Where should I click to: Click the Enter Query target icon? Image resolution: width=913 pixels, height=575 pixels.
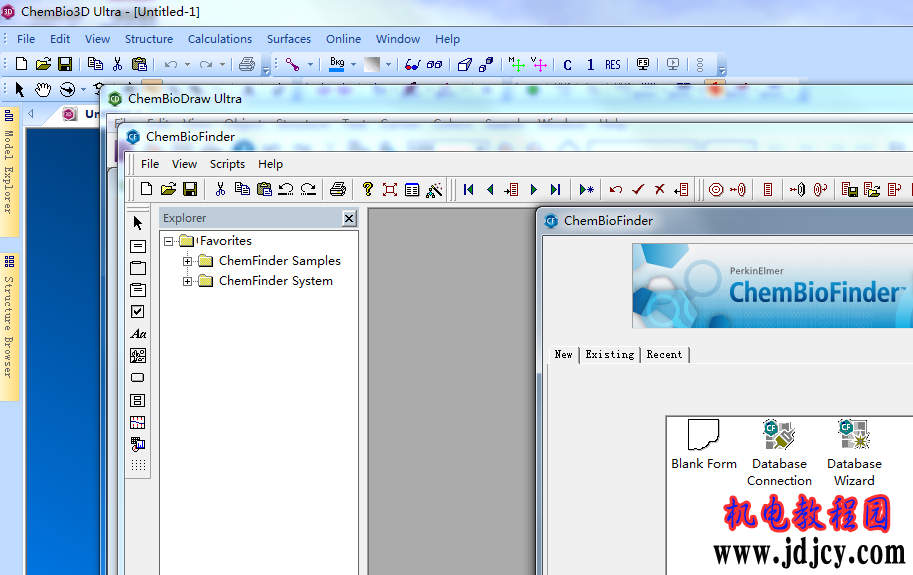click(x=716, y=190)
